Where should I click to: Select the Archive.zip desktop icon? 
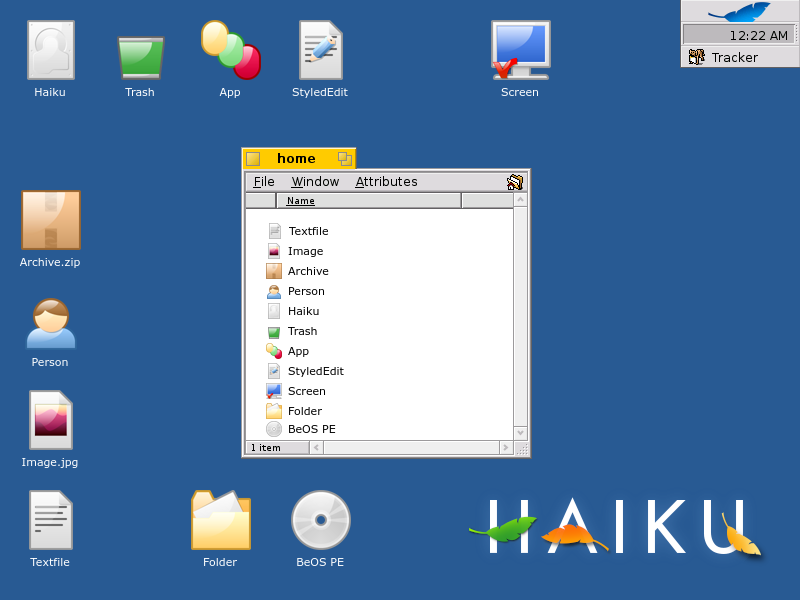click(x=51, y=220)
